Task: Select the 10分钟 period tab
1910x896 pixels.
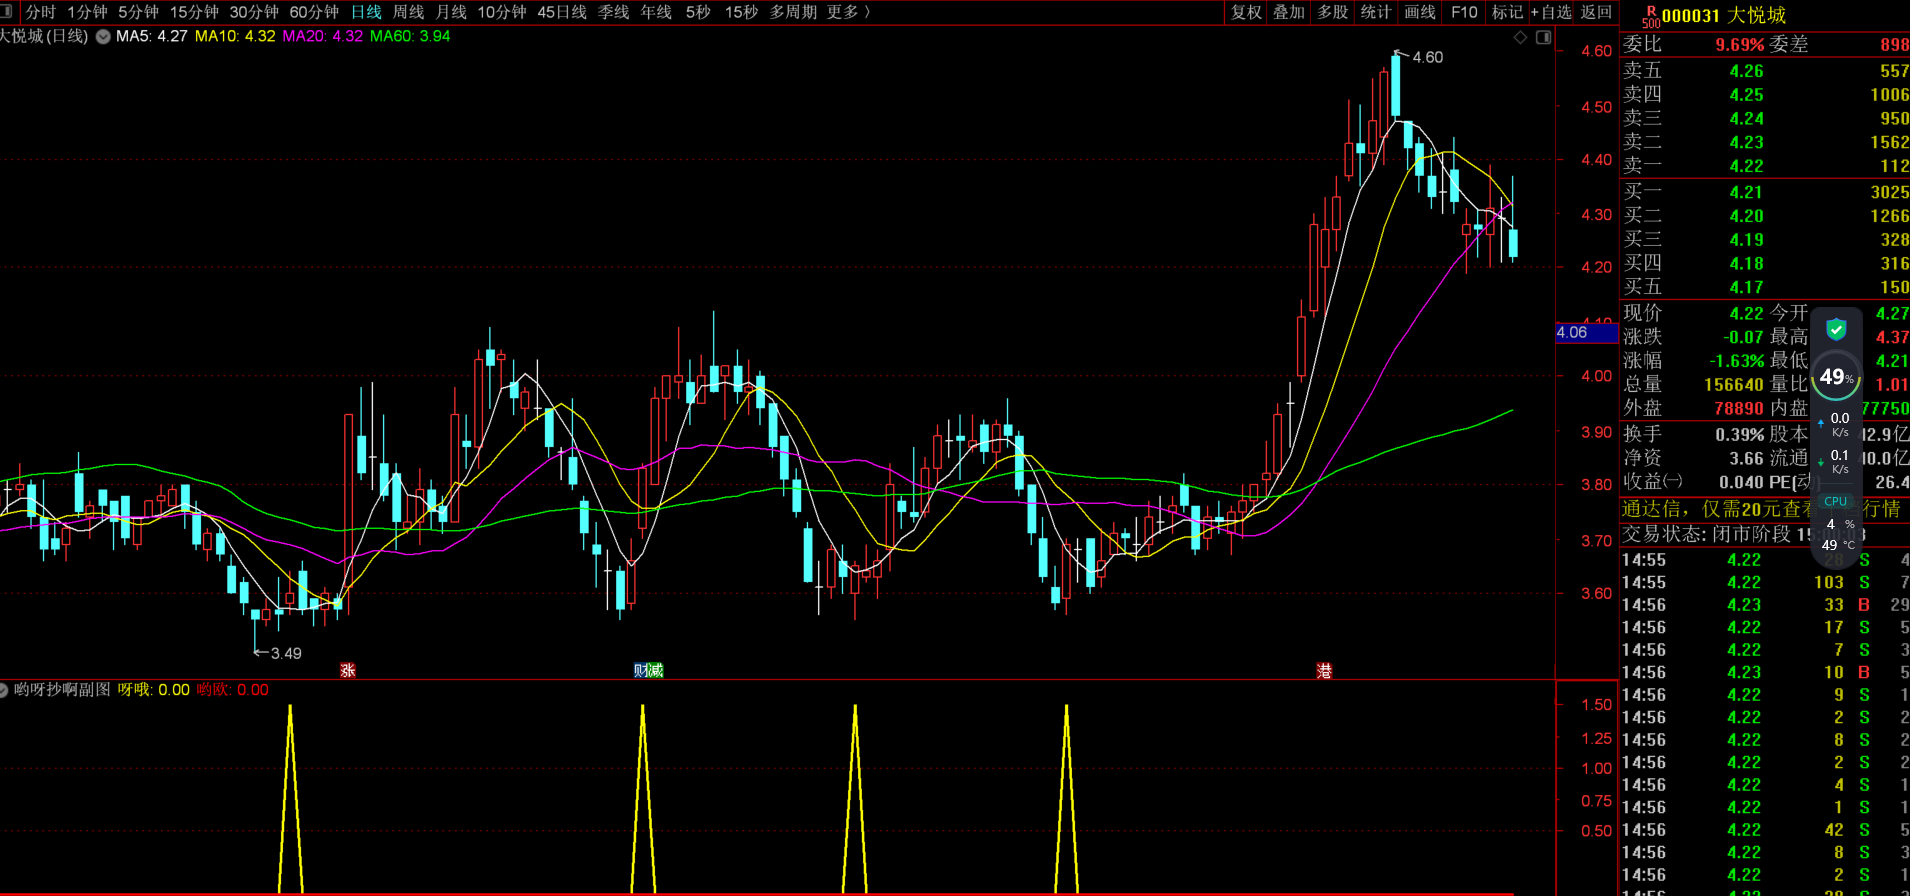Action: point(502,12)
